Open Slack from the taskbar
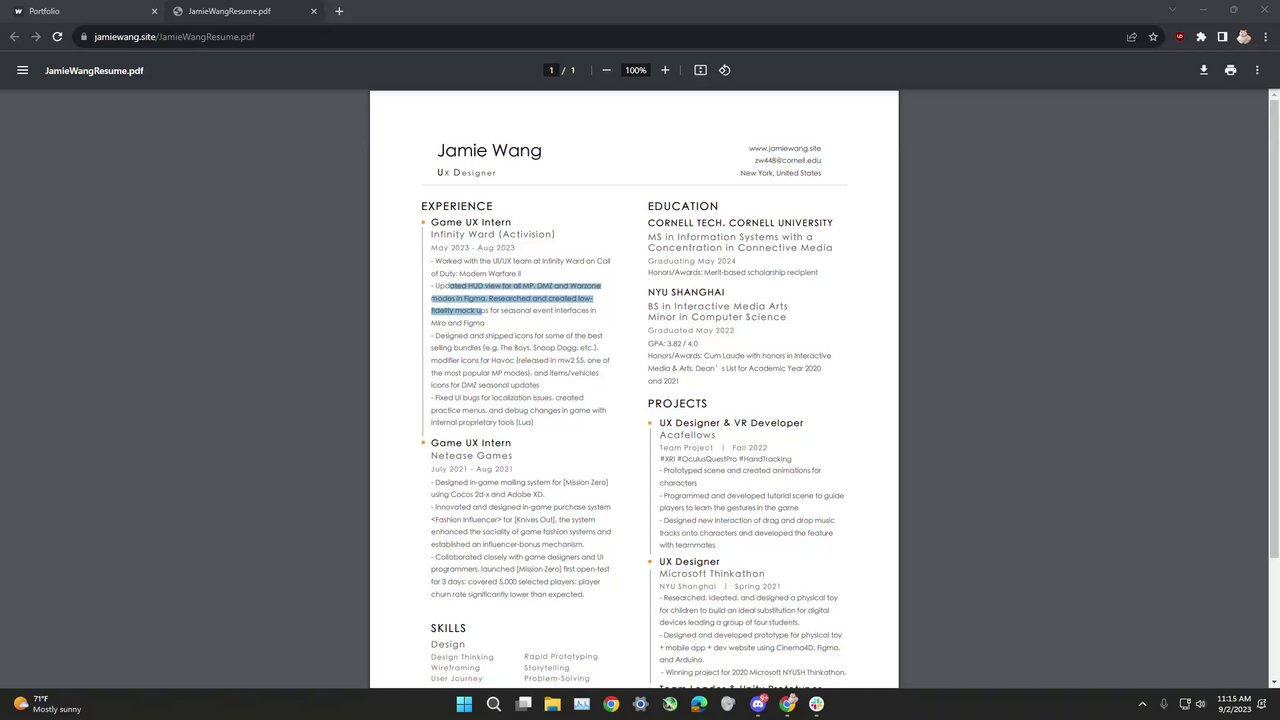Viewport: 1280px width, 720px height. point(817,704)
